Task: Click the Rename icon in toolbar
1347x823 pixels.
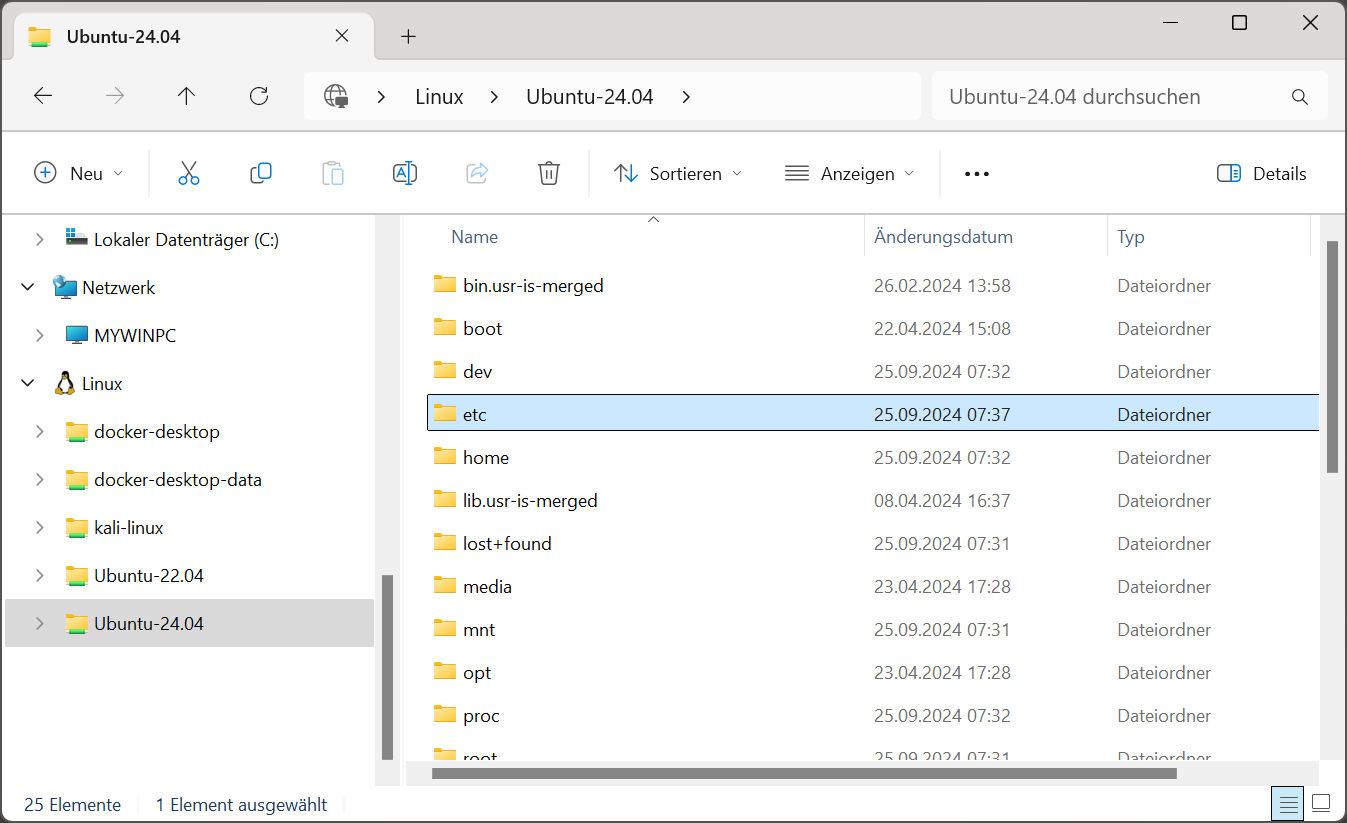Action: click(405, 173)
